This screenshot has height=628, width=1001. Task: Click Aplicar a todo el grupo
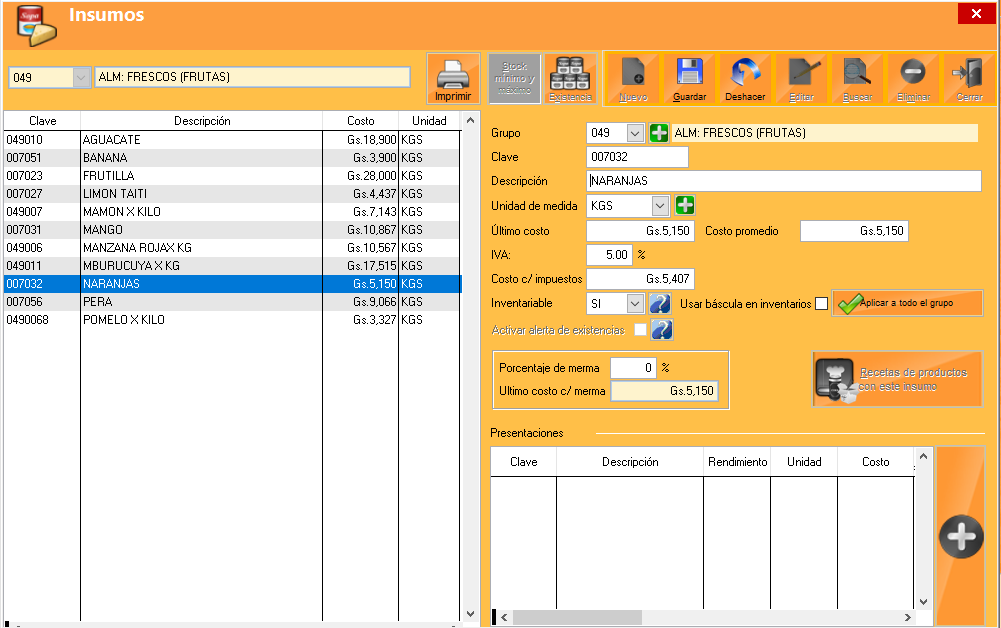[x=907, y=303]
